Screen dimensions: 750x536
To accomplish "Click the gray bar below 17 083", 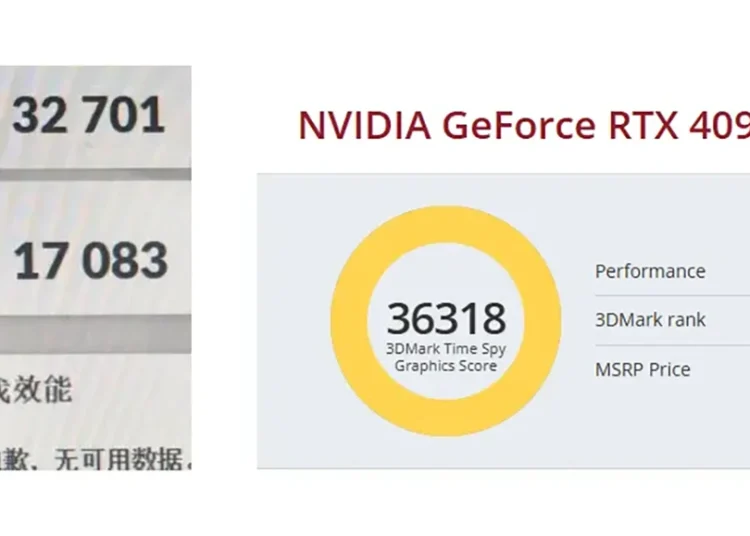I will [x=96, y=334].
